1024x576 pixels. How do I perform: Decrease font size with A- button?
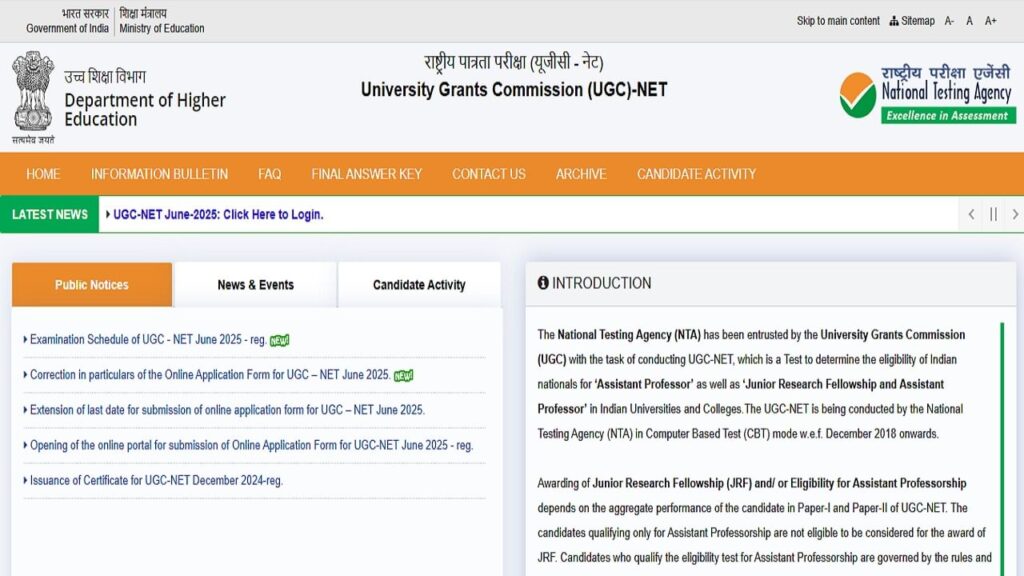[949, 21]
